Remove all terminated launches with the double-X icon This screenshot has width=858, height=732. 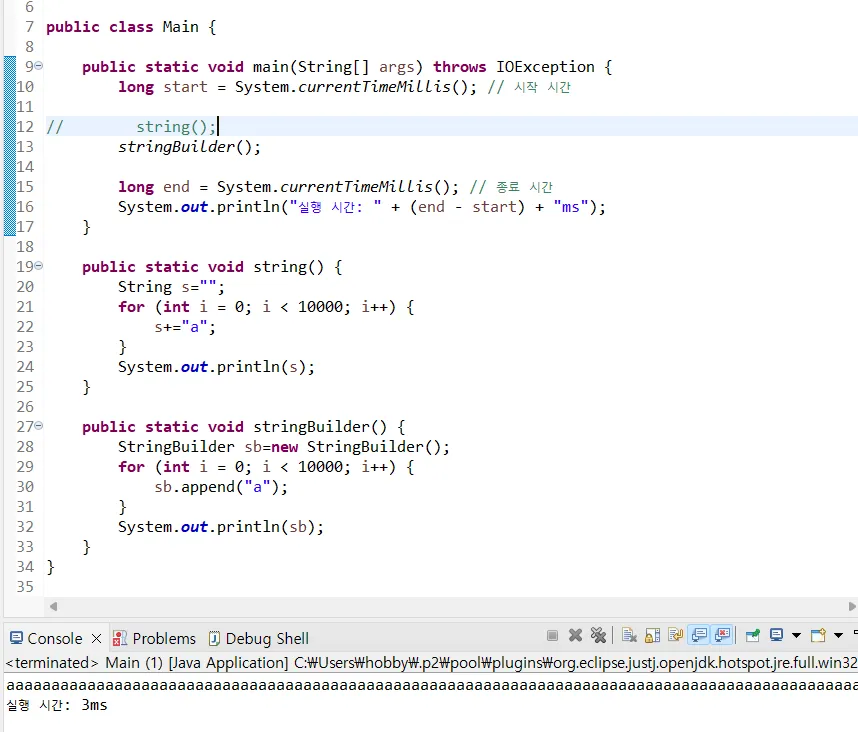point(598,635)
